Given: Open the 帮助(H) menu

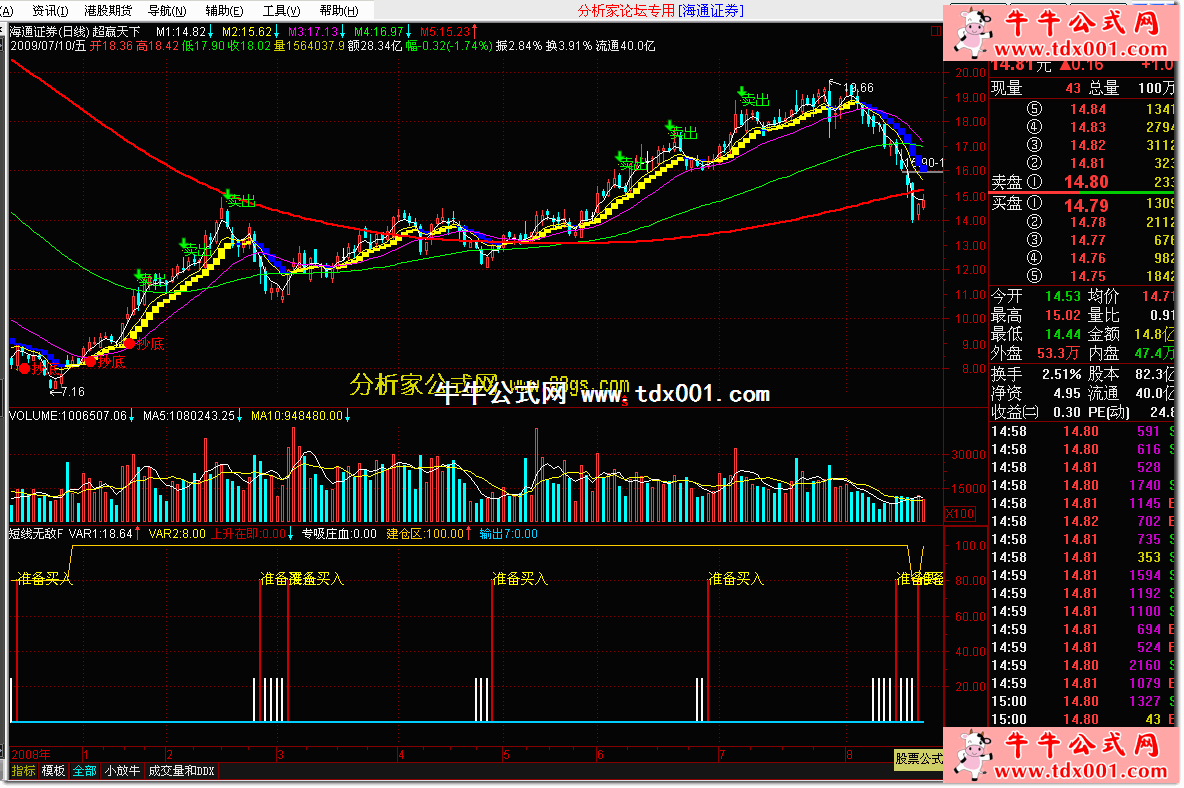Looking at the screenshot, I should point(338,11).
